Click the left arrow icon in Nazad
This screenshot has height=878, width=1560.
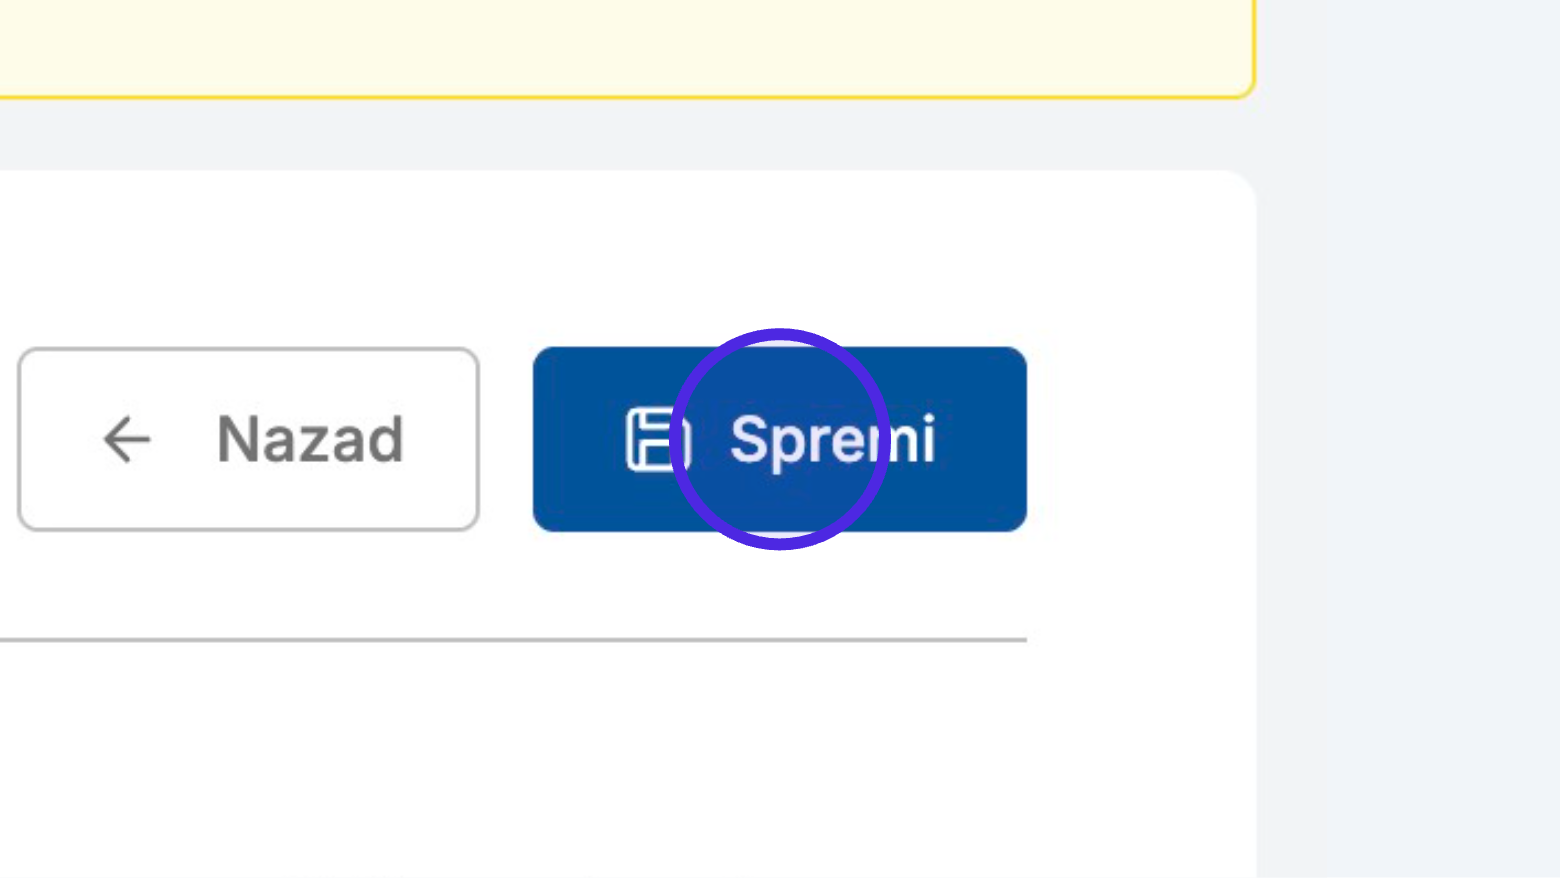[127, 439]
